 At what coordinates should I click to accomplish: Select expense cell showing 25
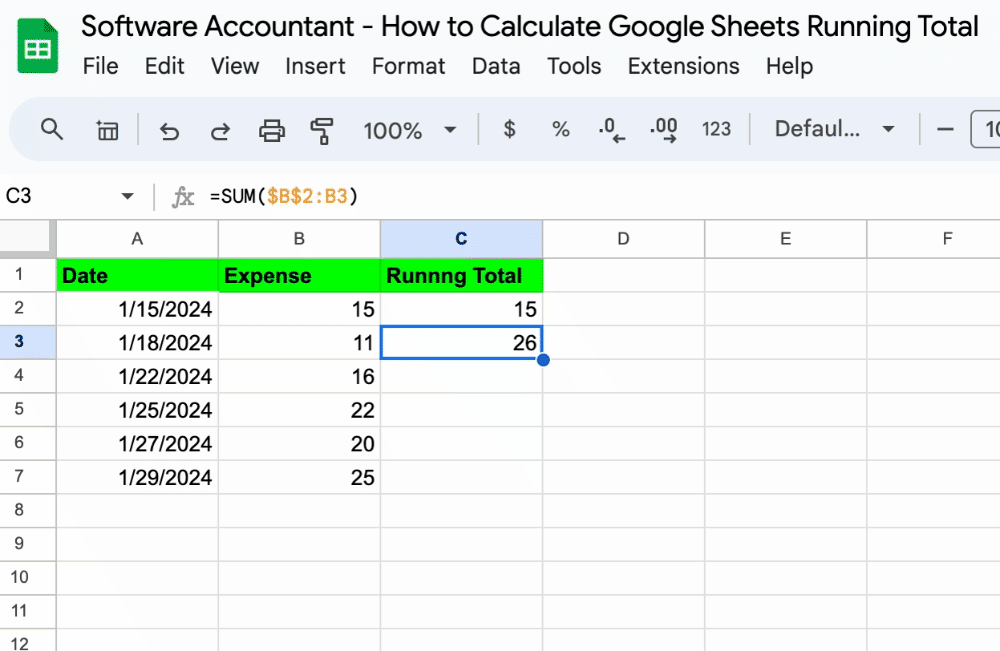point(299,478)
